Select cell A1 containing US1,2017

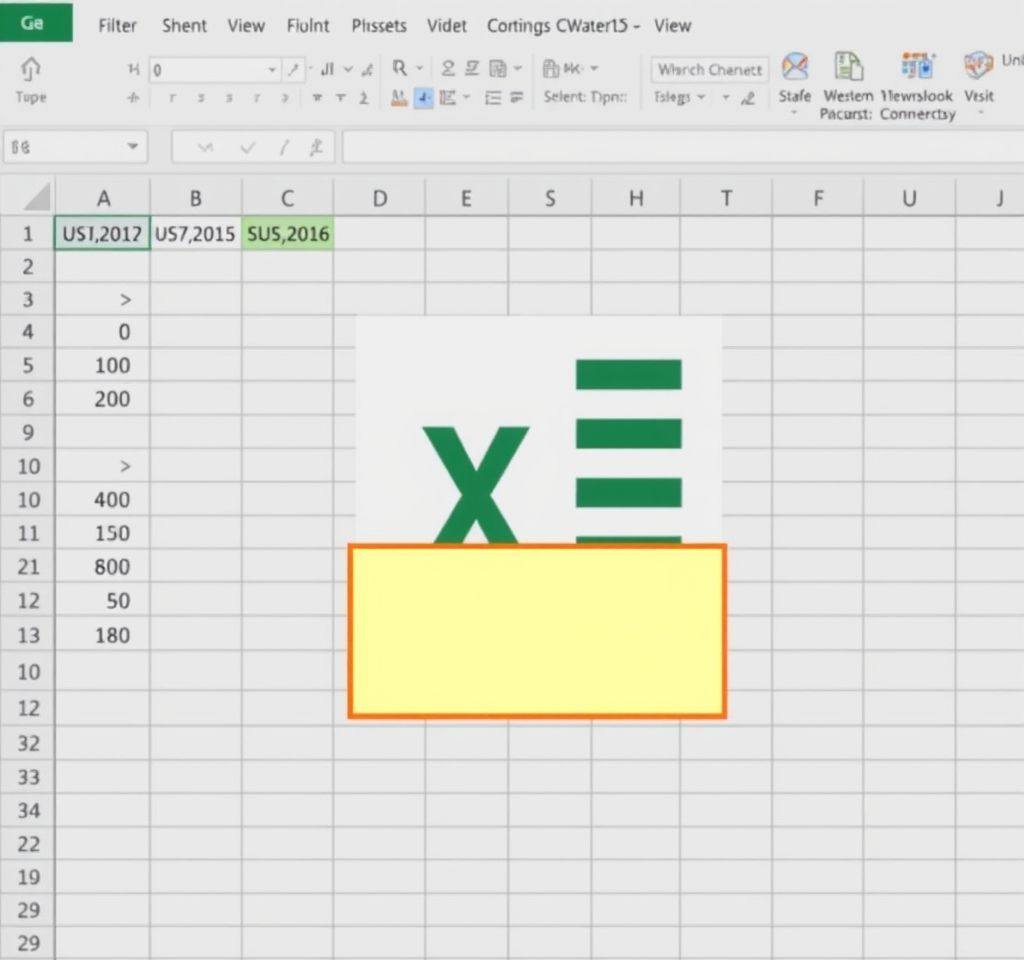(103, 233)
